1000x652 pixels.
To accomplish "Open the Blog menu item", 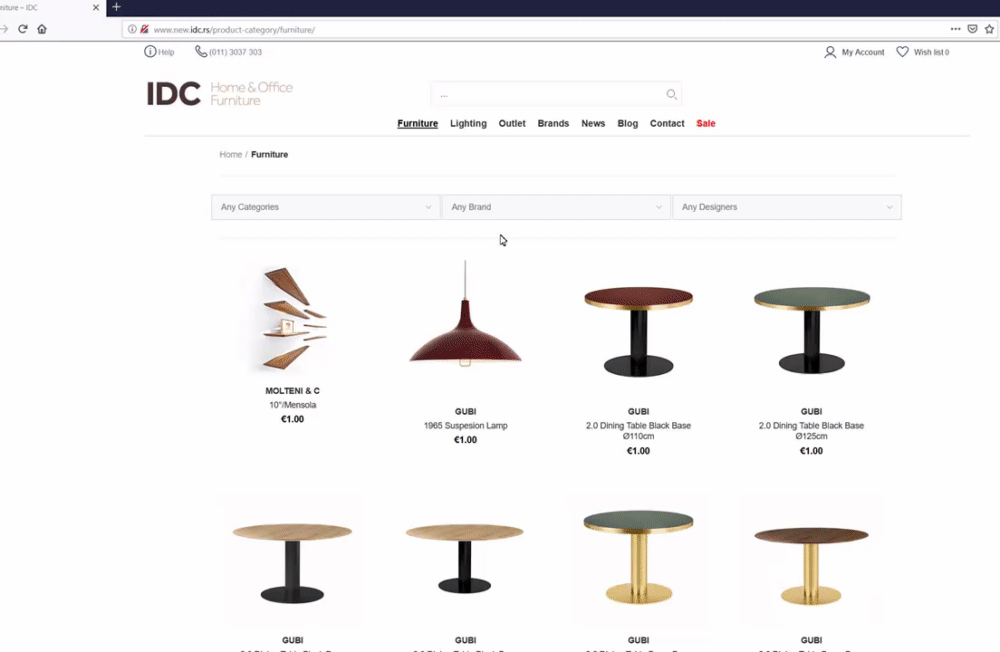I will tap(628, 124).
